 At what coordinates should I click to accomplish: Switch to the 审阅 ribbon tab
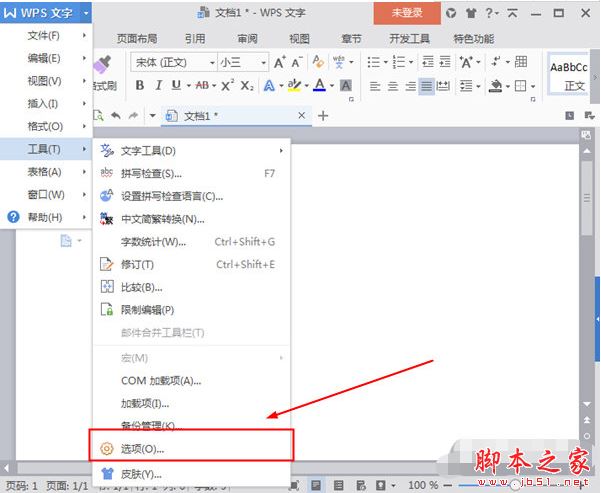point(247,39)
